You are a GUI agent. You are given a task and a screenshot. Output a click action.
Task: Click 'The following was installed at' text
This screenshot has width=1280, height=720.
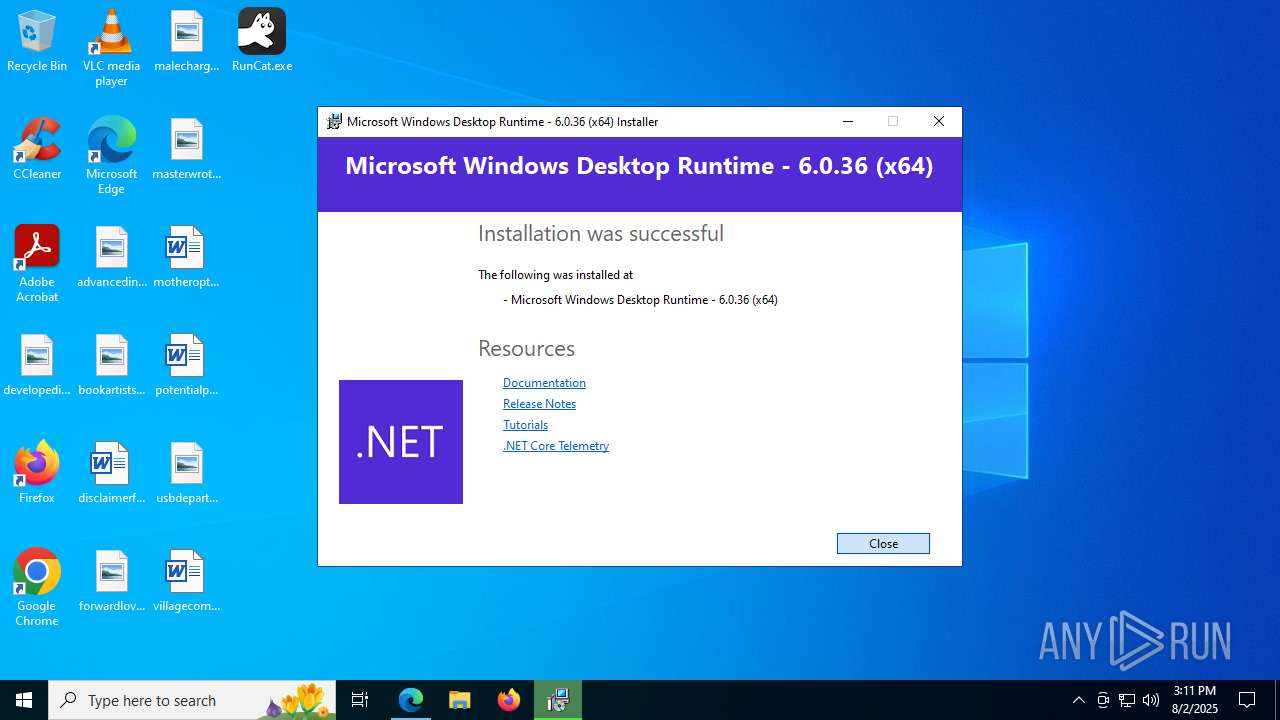(x=555, y=275)
